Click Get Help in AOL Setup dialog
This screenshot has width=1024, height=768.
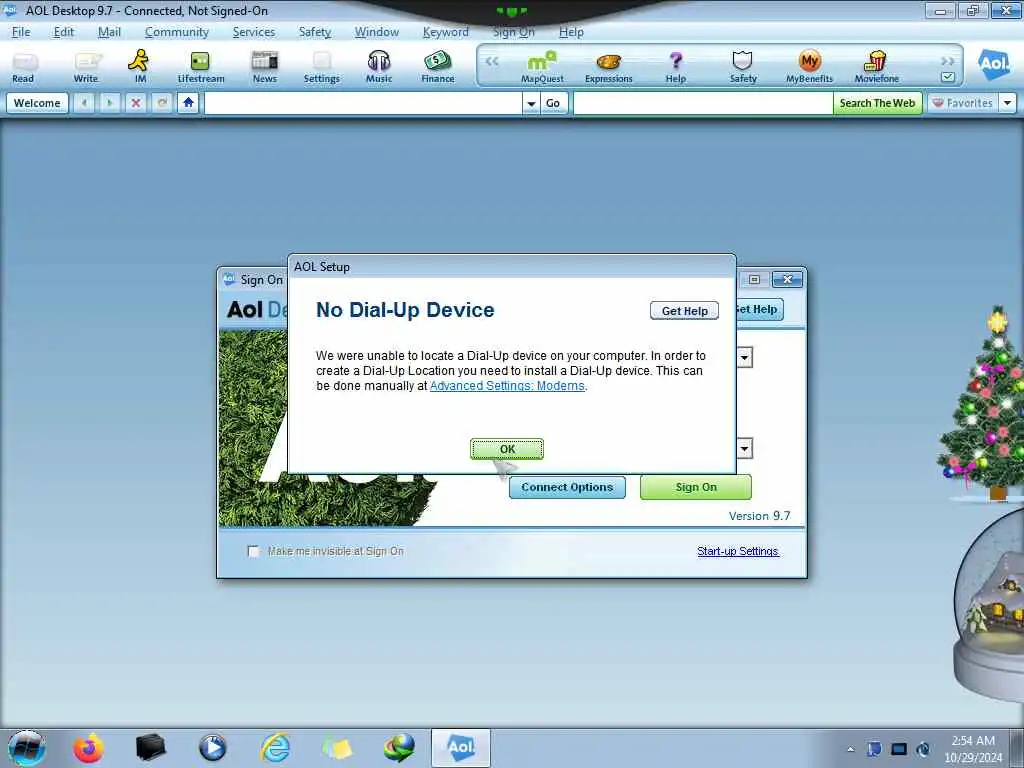(684, 311)
